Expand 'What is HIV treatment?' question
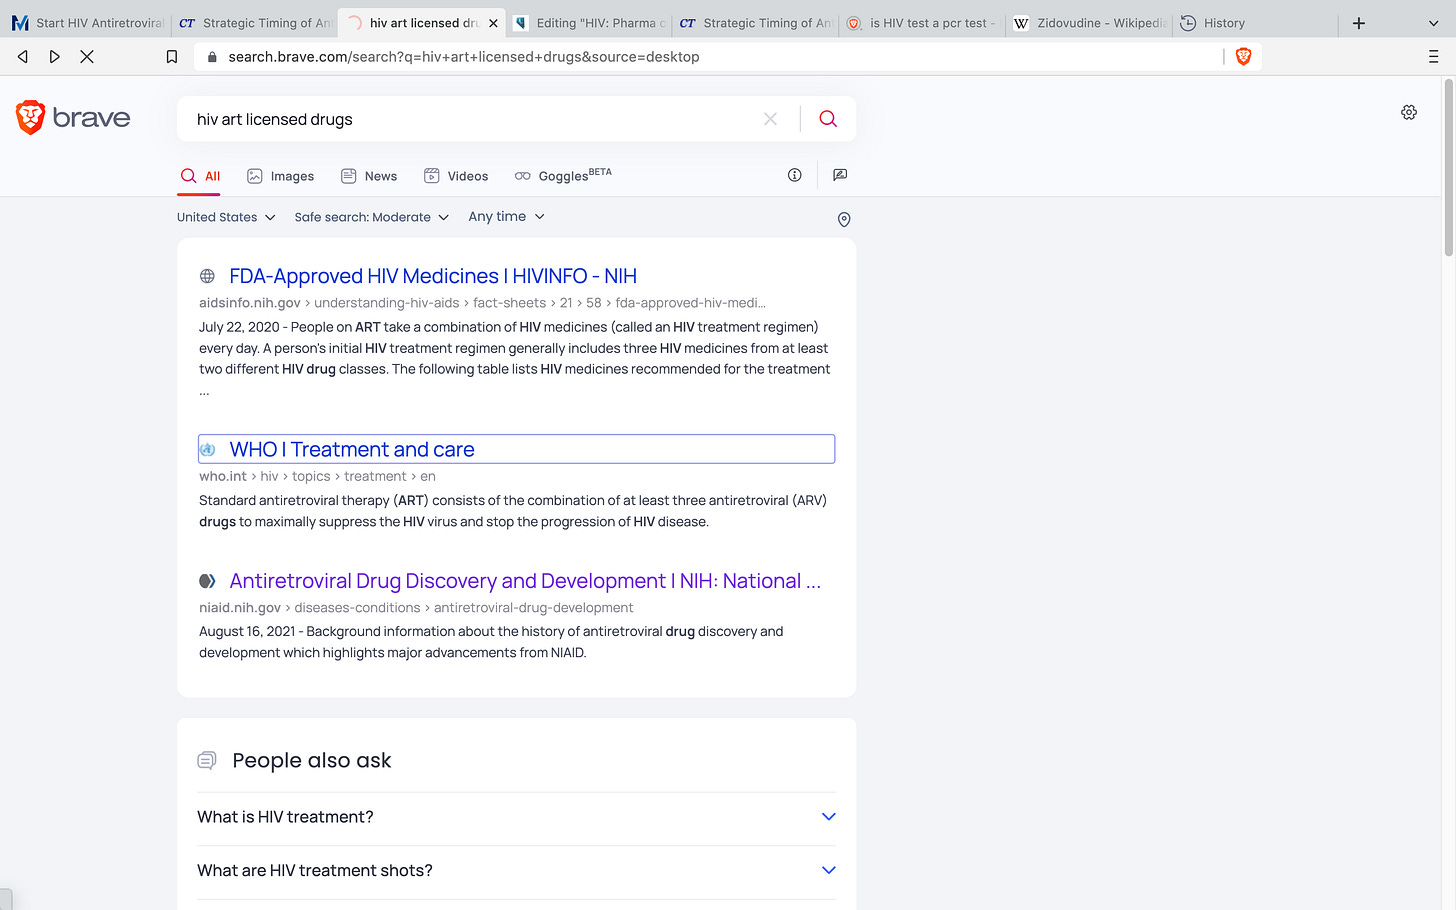Viewport: 1456px width, 910px height. [516, 817]
